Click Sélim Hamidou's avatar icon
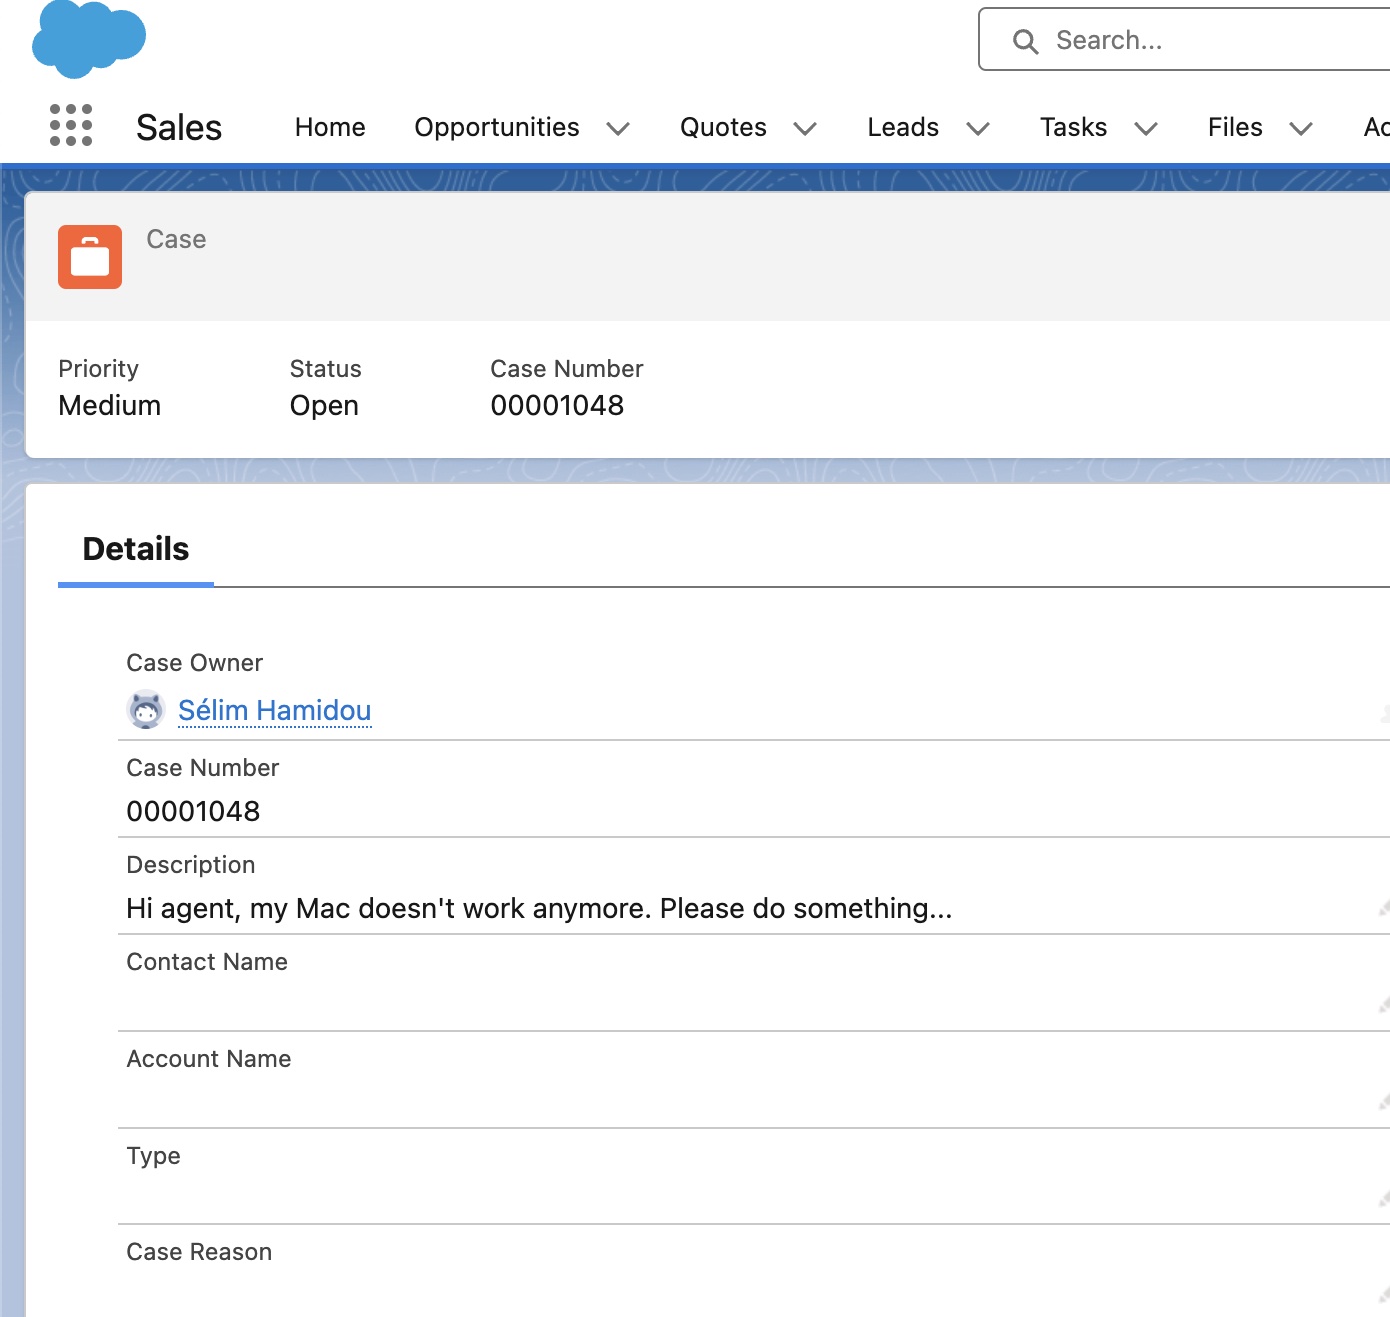The width and height of the screenshot is (1390, 1317). coord(146,710)
